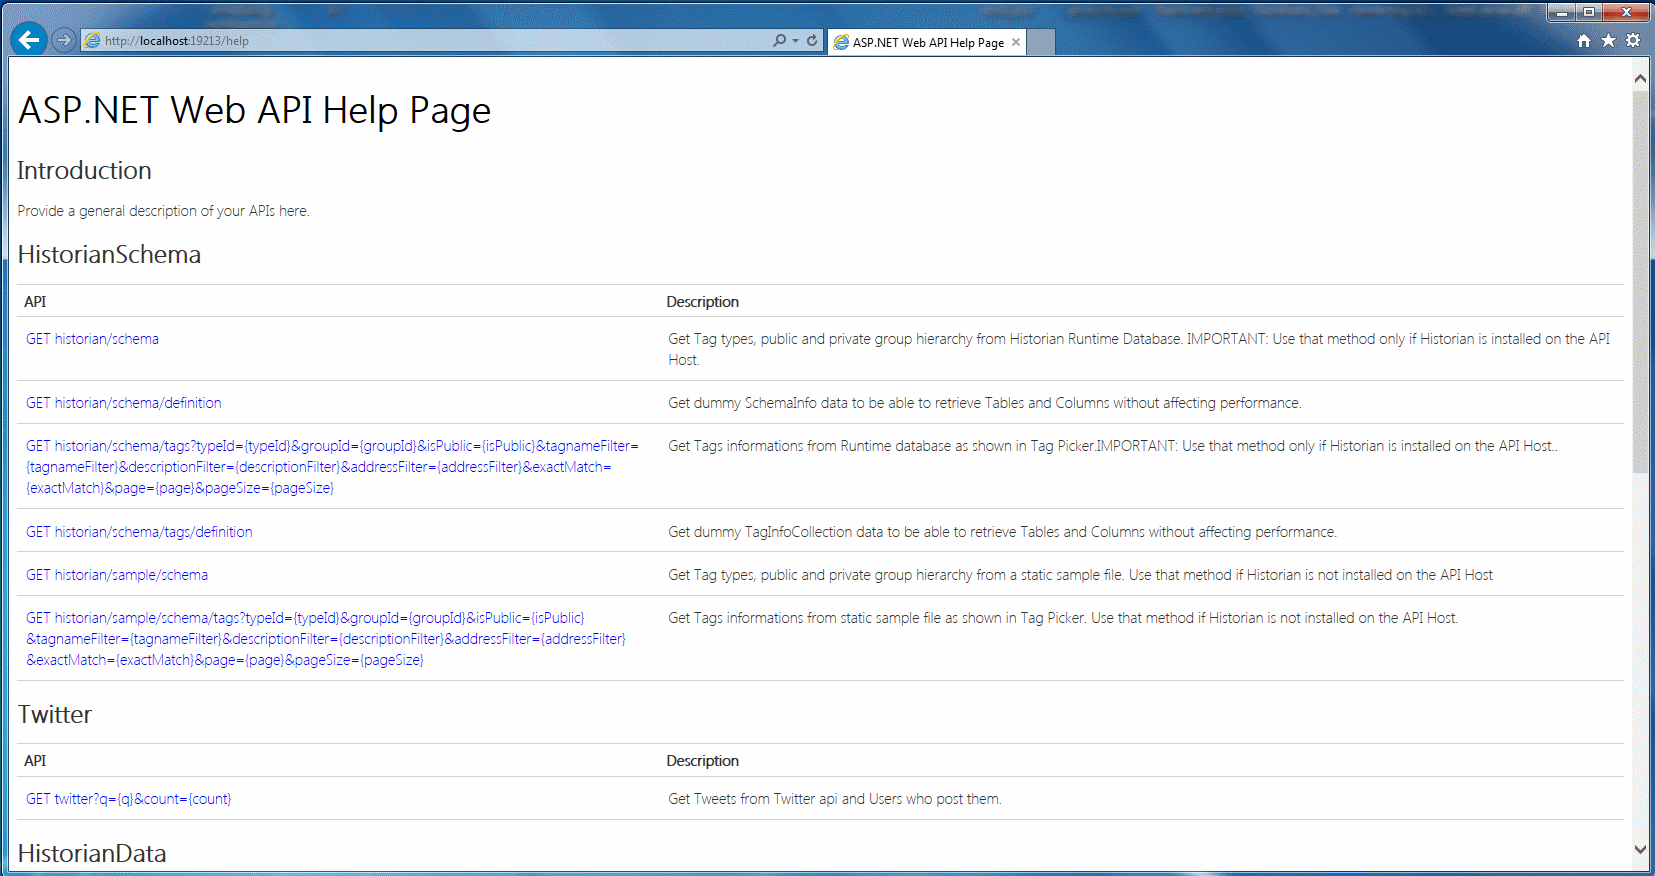Go back with the browser Back arrow
The height and width of the screenshot is (876, 1655).
click(x=30, y=40)
